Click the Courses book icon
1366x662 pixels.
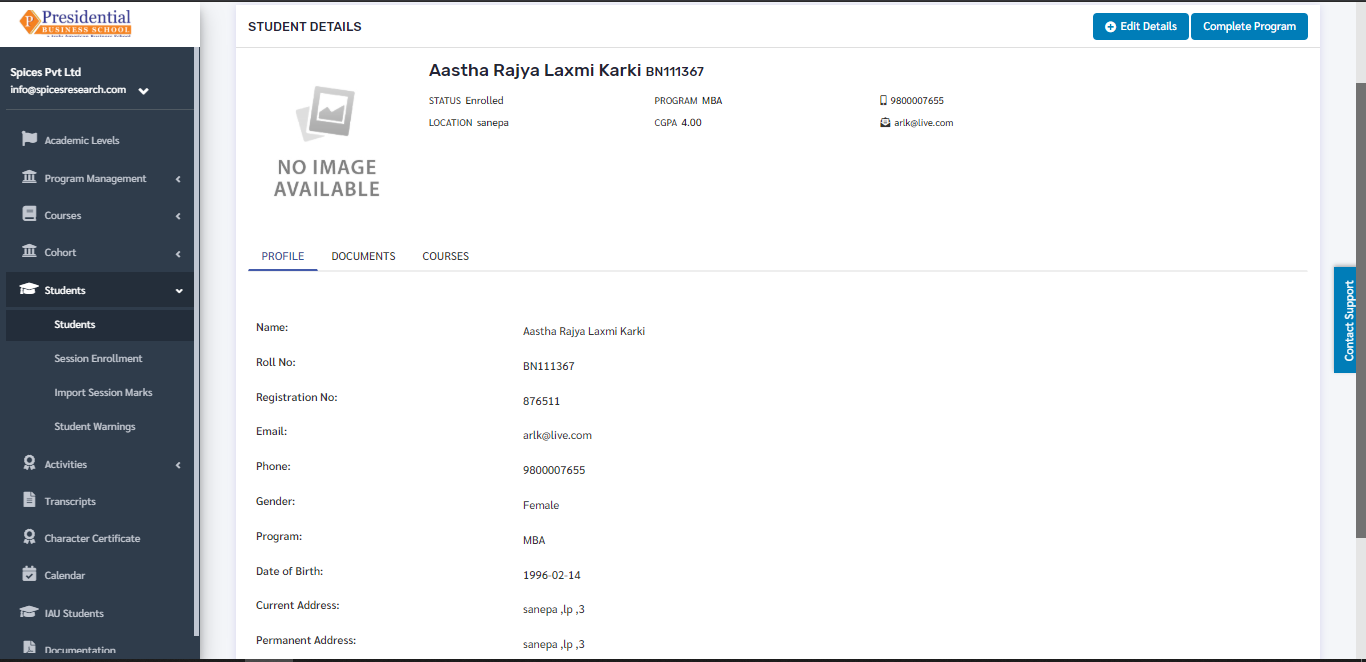click(29, 215)
